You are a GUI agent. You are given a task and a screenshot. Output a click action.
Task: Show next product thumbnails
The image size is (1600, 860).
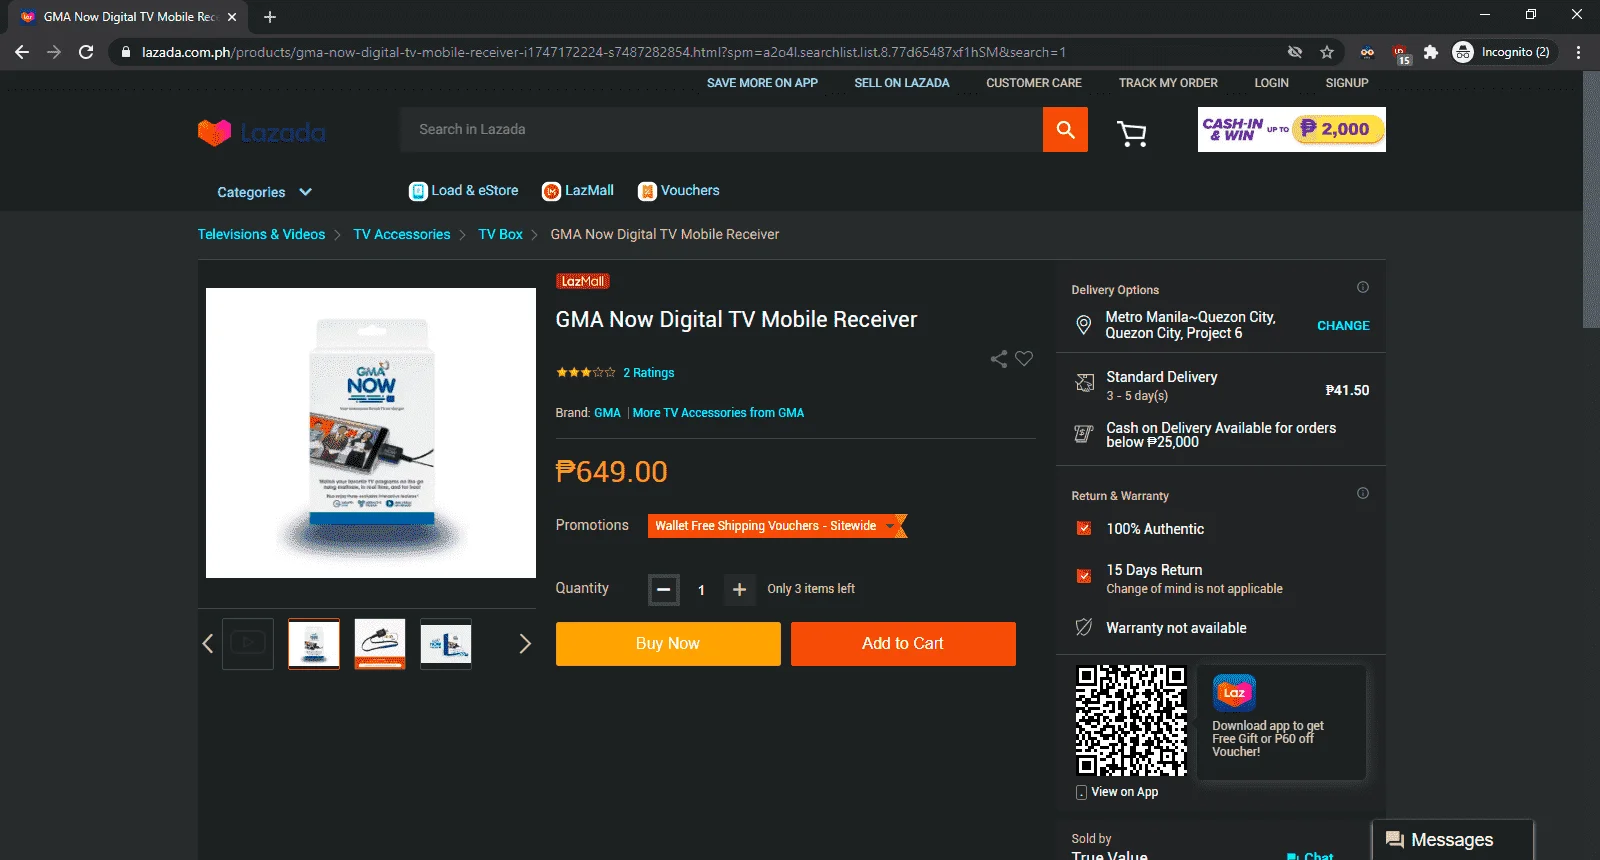pos(525,644)
